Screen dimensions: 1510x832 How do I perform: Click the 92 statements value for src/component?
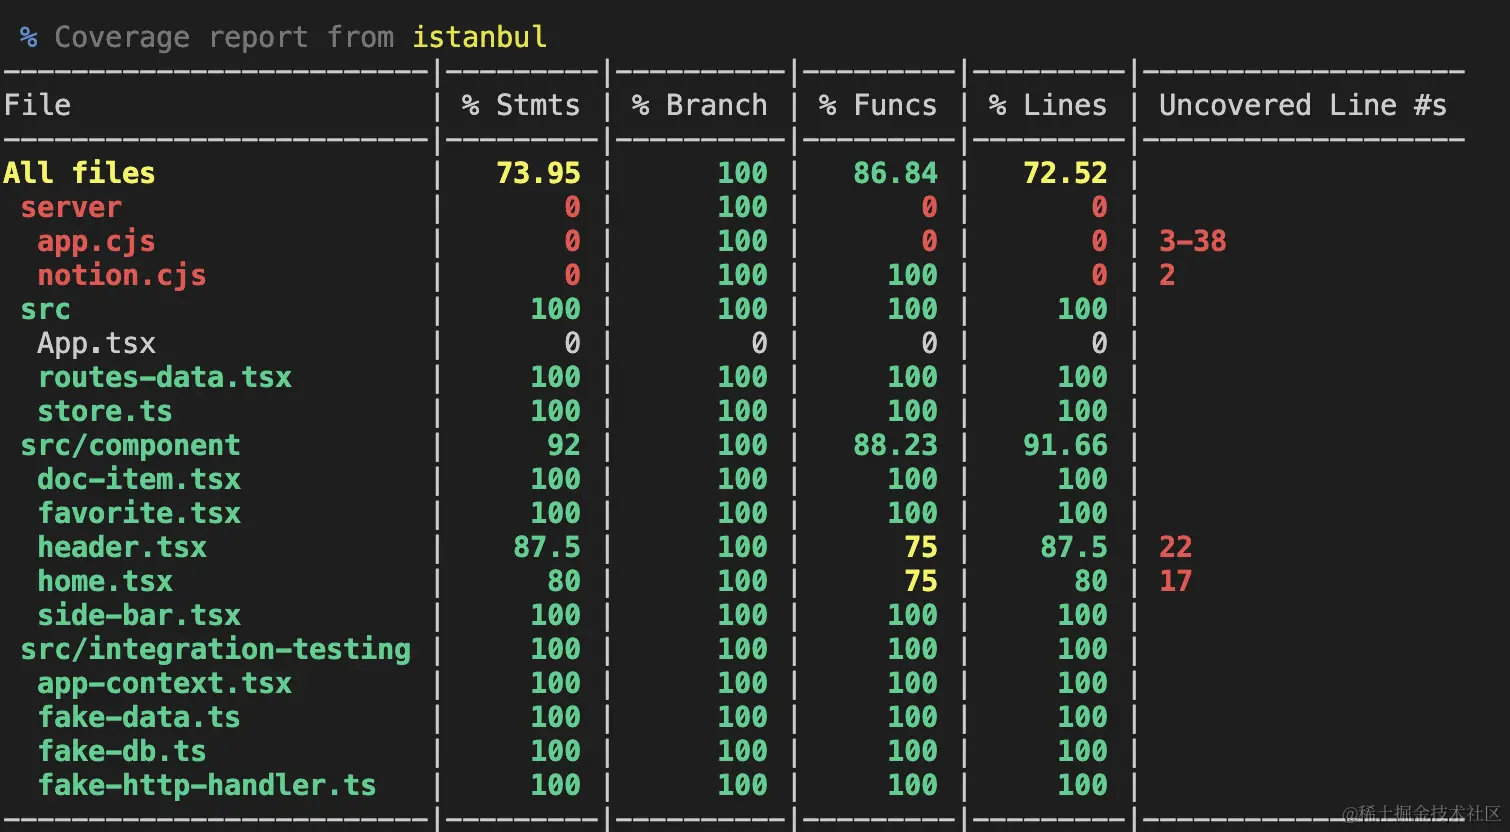coord(563,445)
